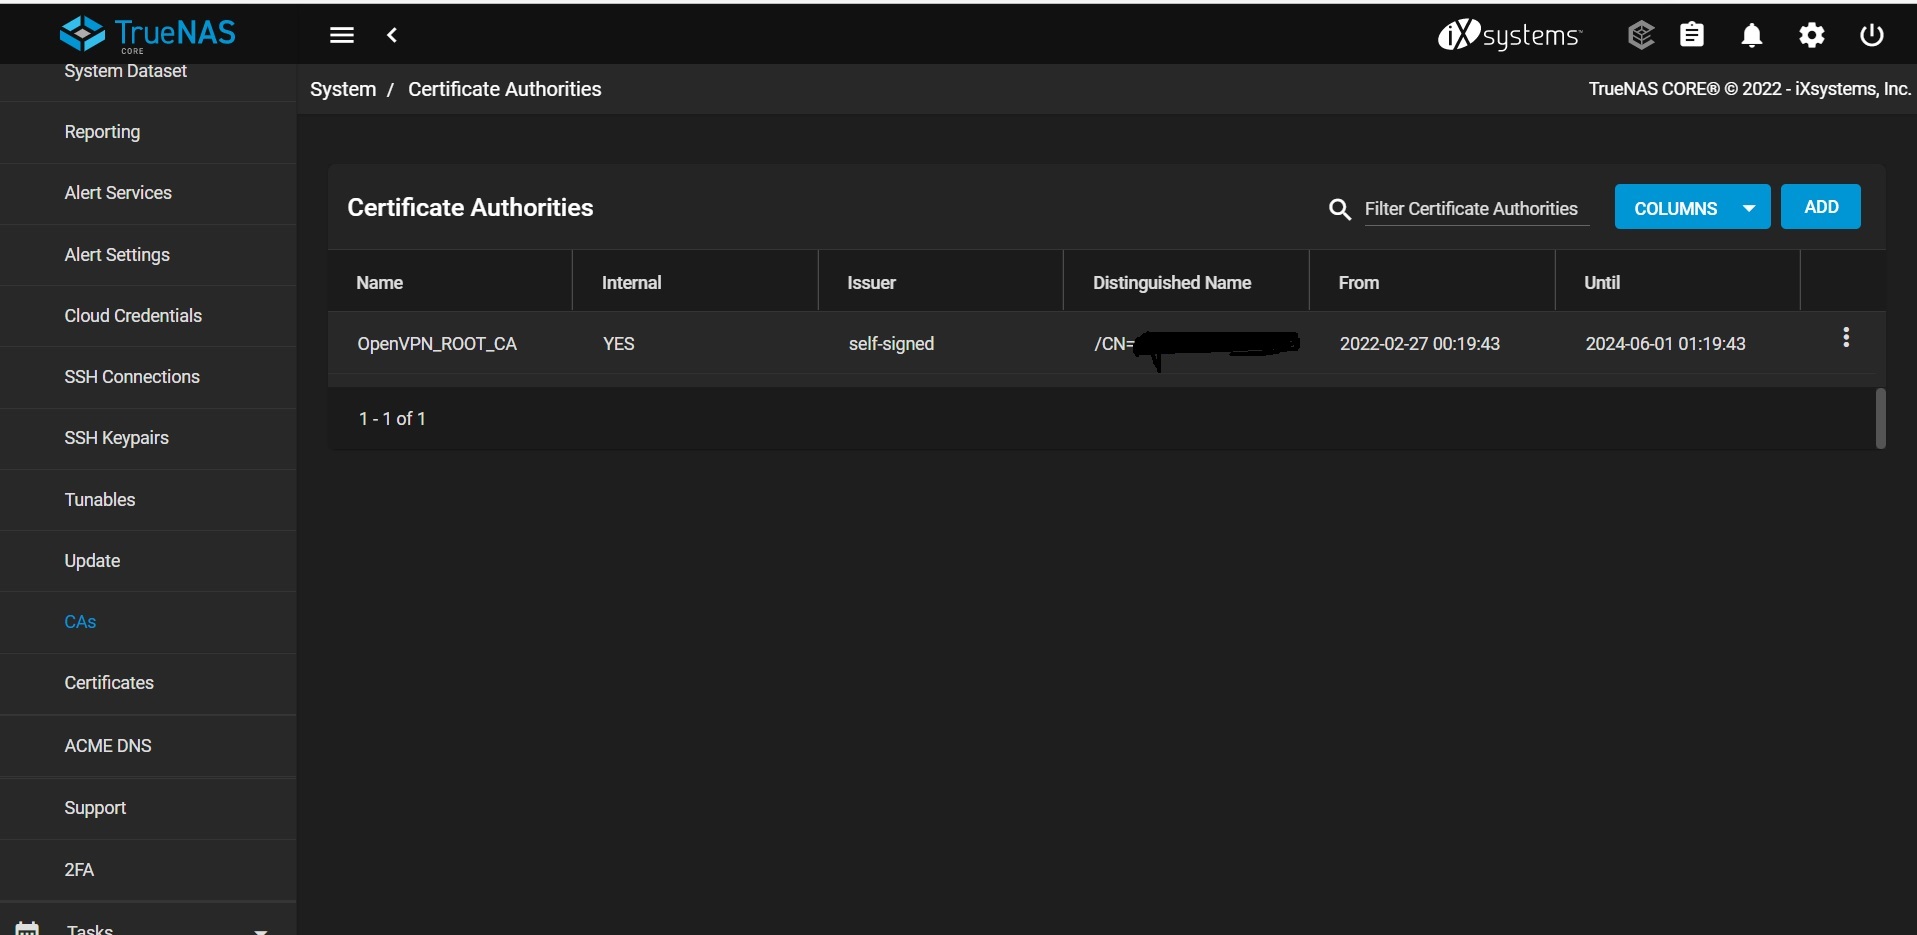Screen dimensions: 1917x935
Task: Click the table's vertical scrollbar
Action: (1880, 418)
